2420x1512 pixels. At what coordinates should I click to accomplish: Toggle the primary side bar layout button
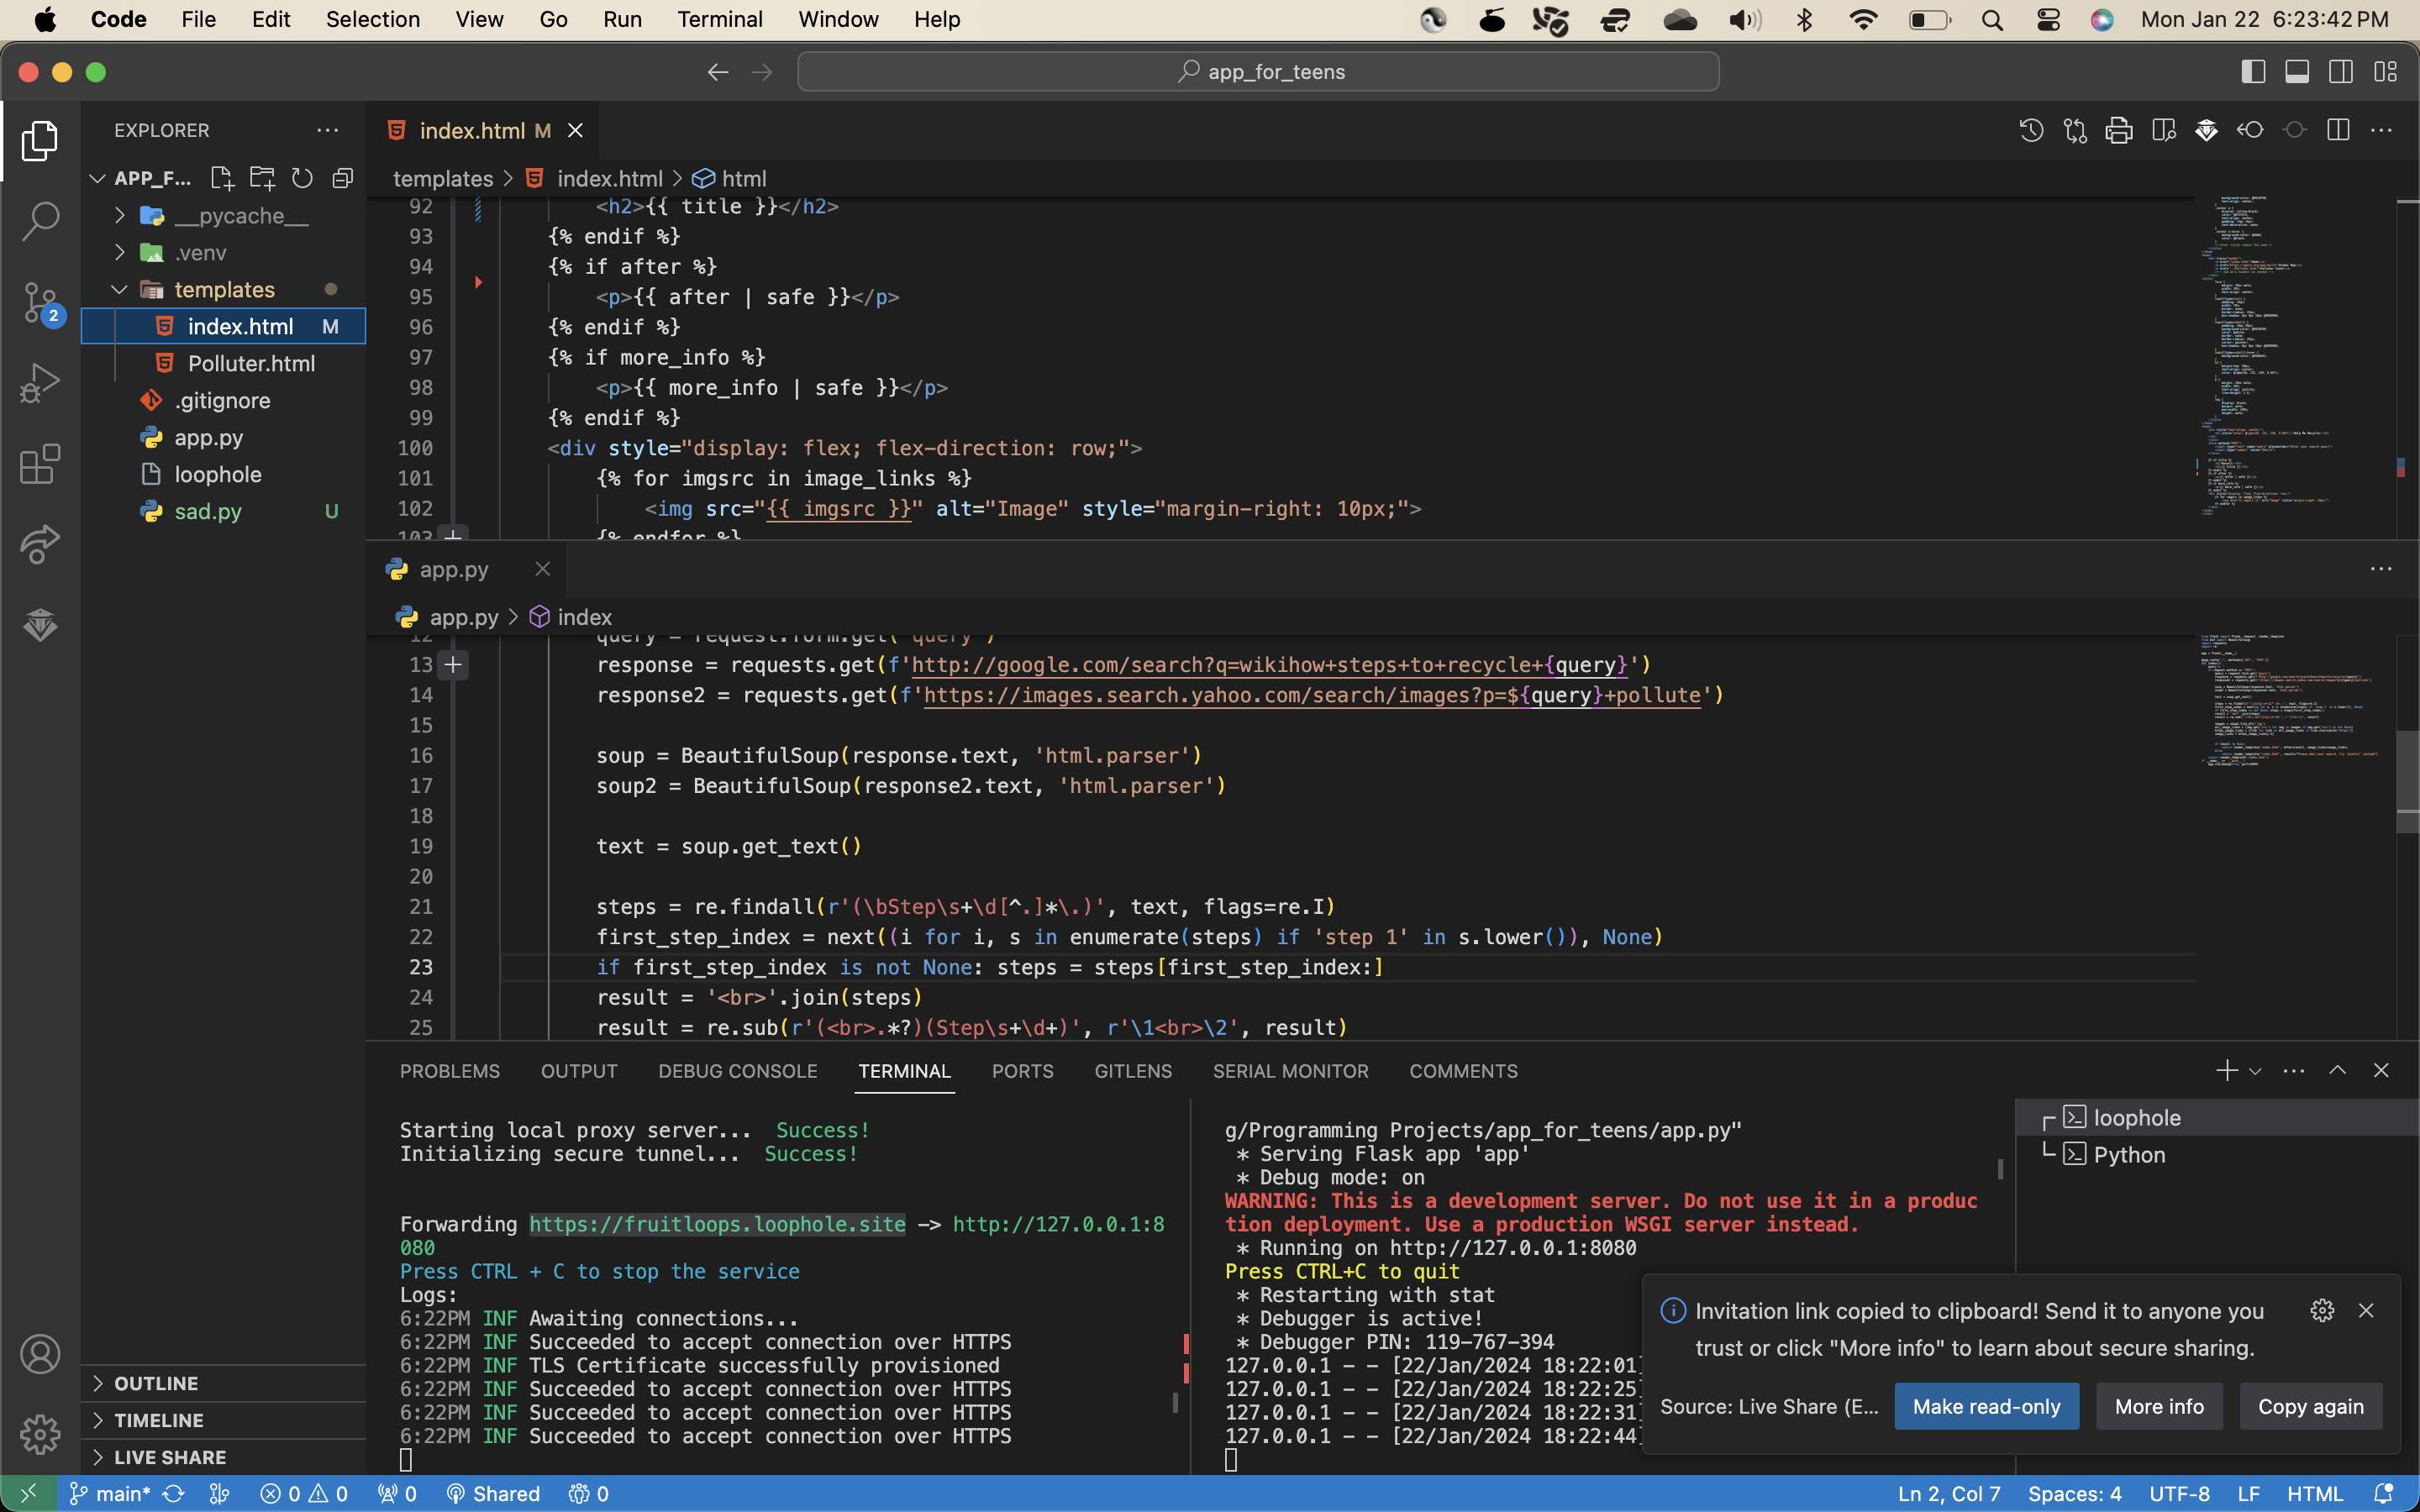tap(2253, 72)
